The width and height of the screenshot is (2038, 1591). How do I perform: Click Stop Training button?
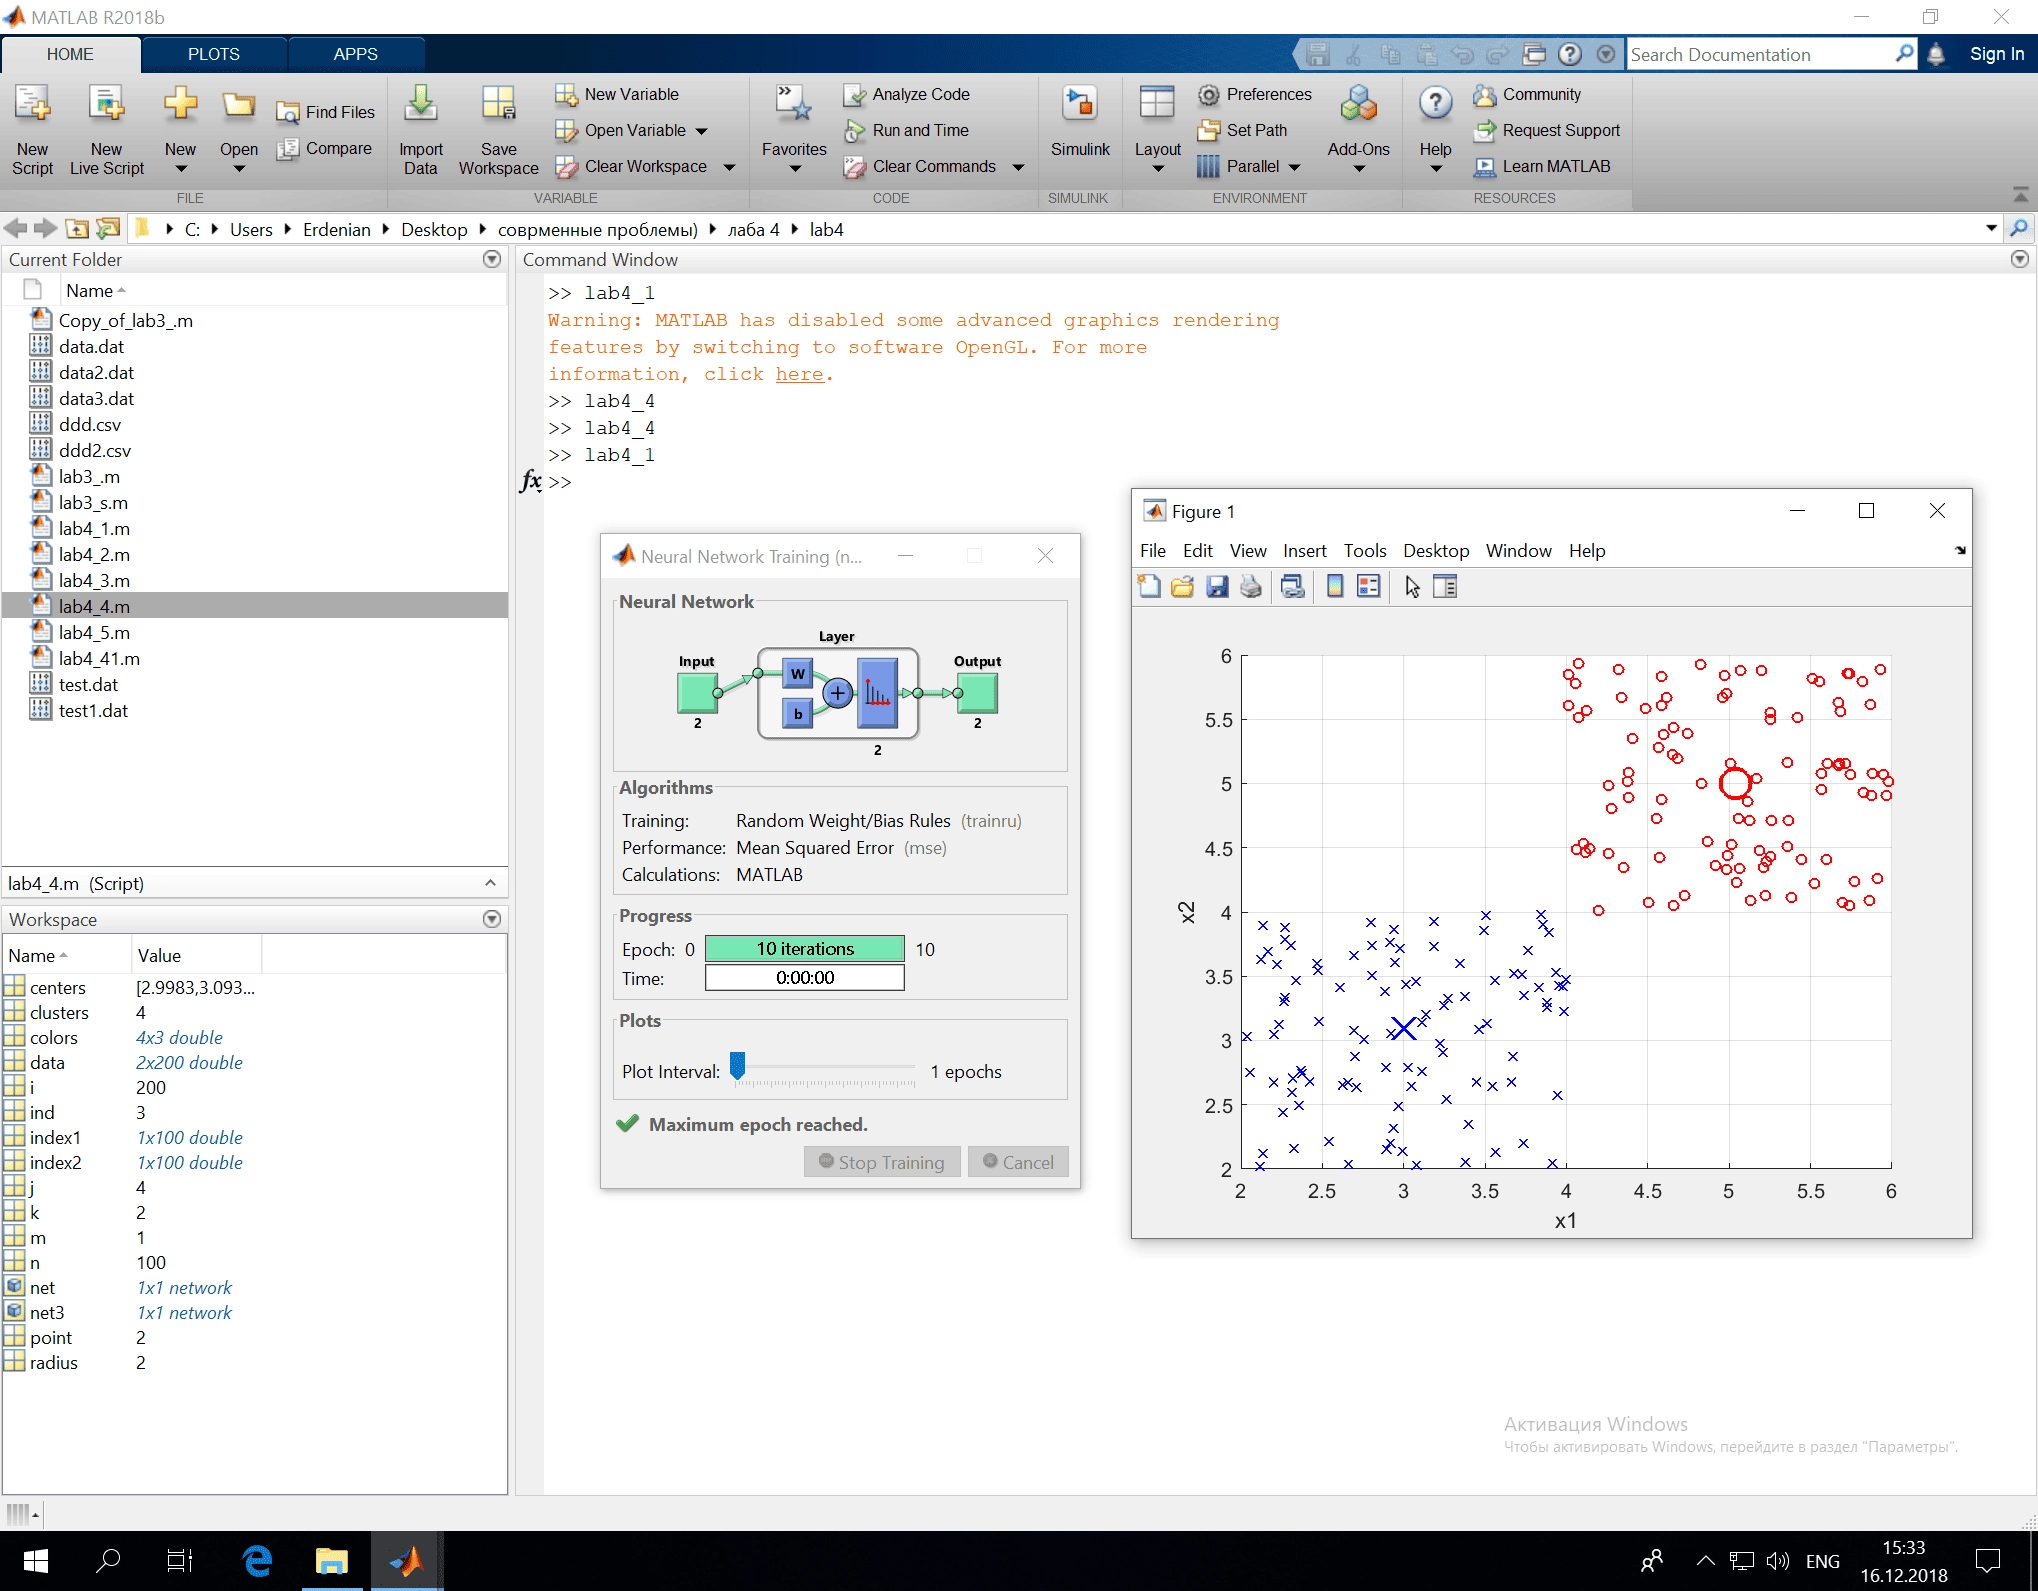tap(881, 1162)
